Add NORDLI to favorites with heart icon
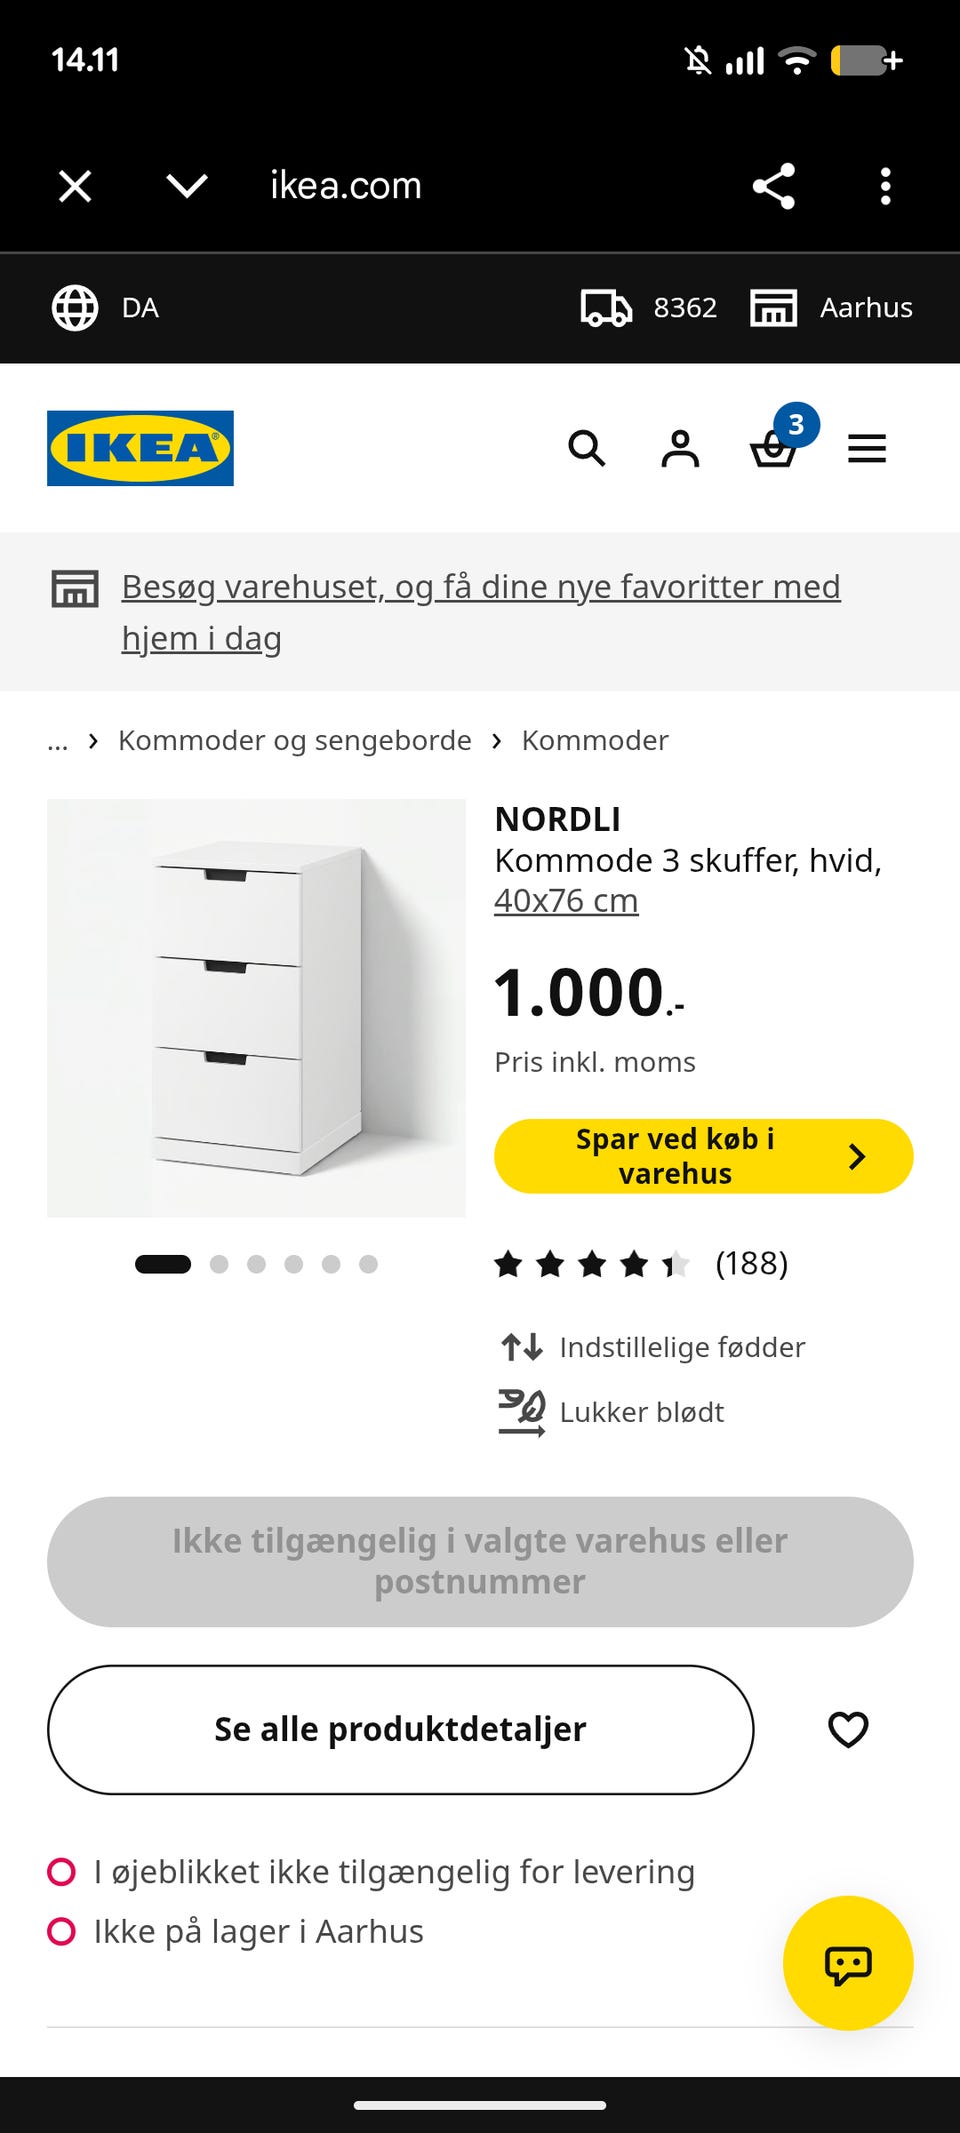The height and width of the screenshot is (2133, 960). point(848,1730)
